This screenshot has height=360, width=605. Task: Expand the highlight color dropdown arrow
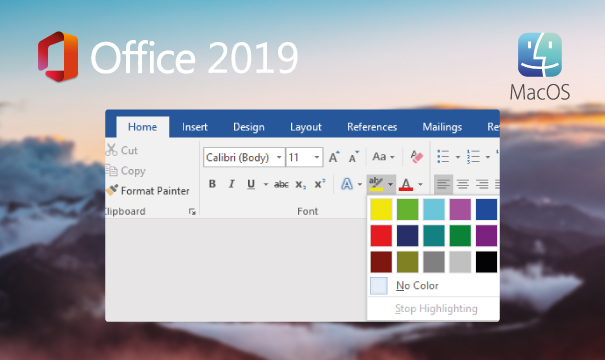click(390, 184)
